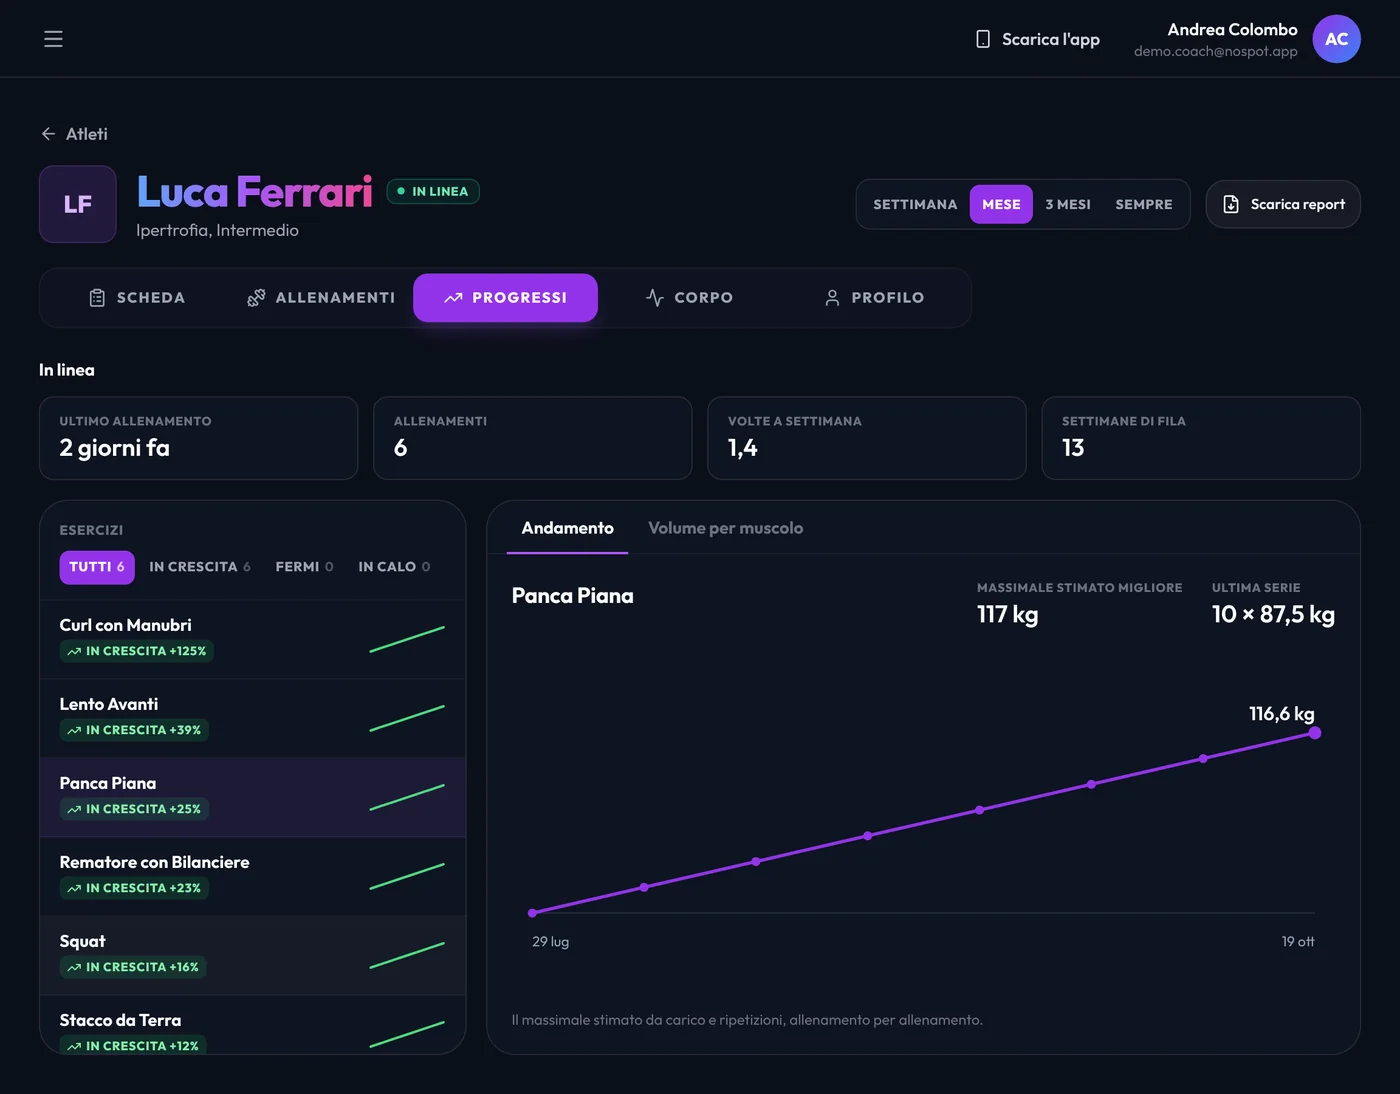Click the dumbbell icon on Allenamenti tab
1400x1094 pixels.
coord(256,298)
